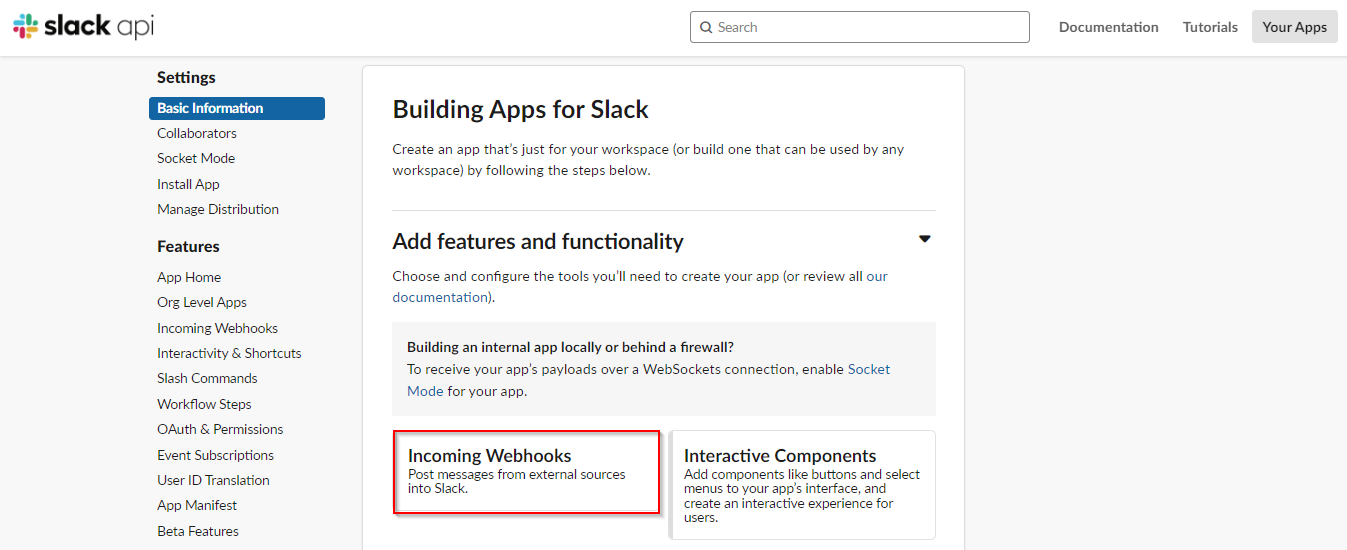The image size is (1347, 550).
Task: Open Slash Commands feature
Action: [207, 378]
